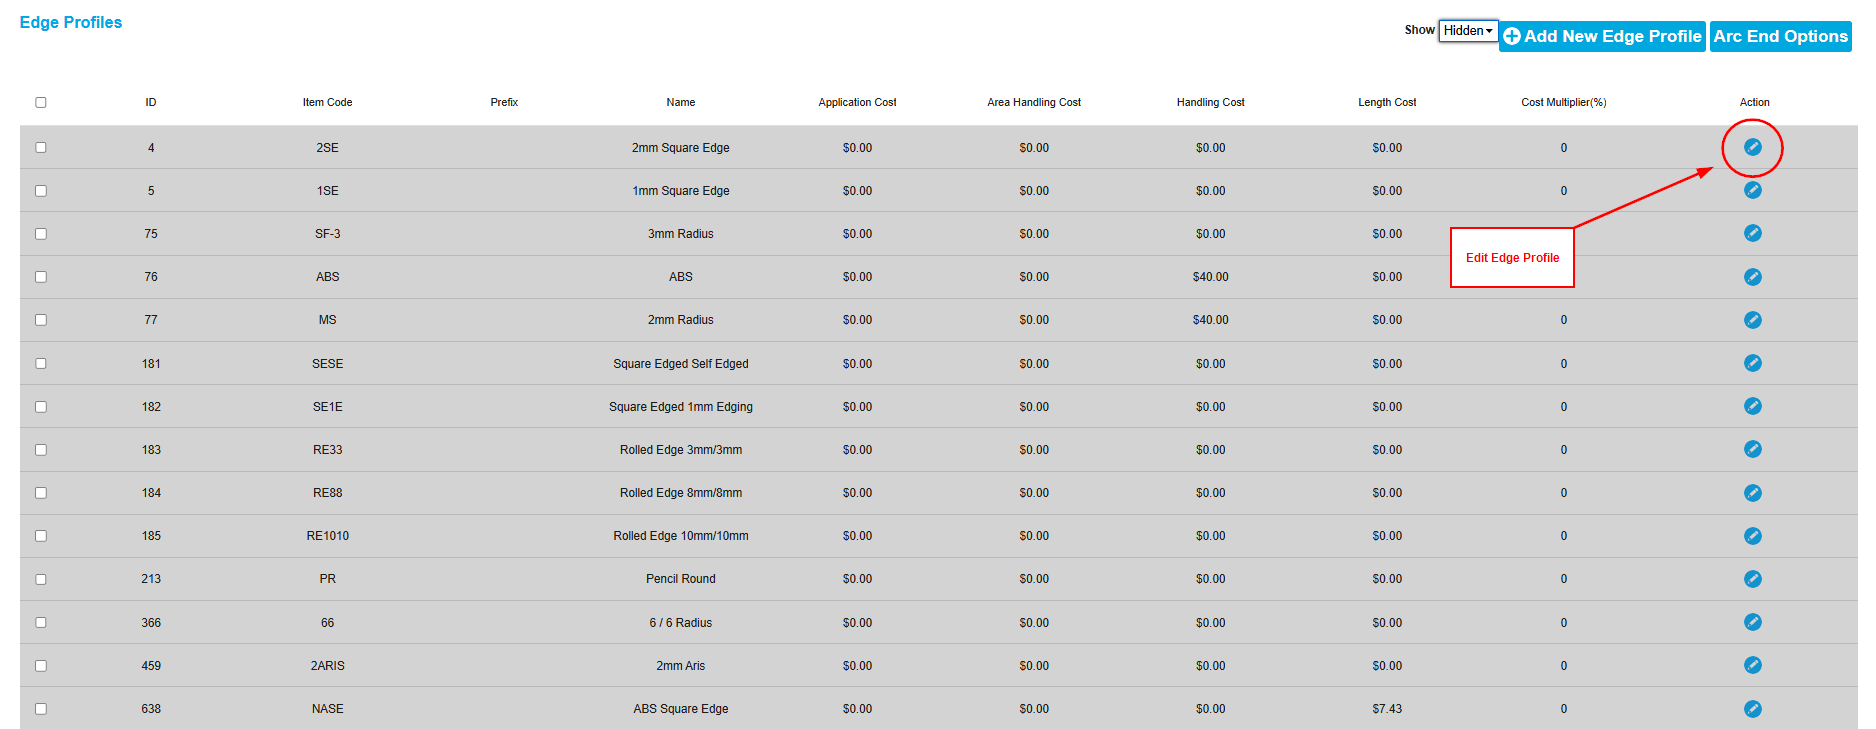Open the Show Hidden dropdown

pyautogui.click(x=1468, y=31)
